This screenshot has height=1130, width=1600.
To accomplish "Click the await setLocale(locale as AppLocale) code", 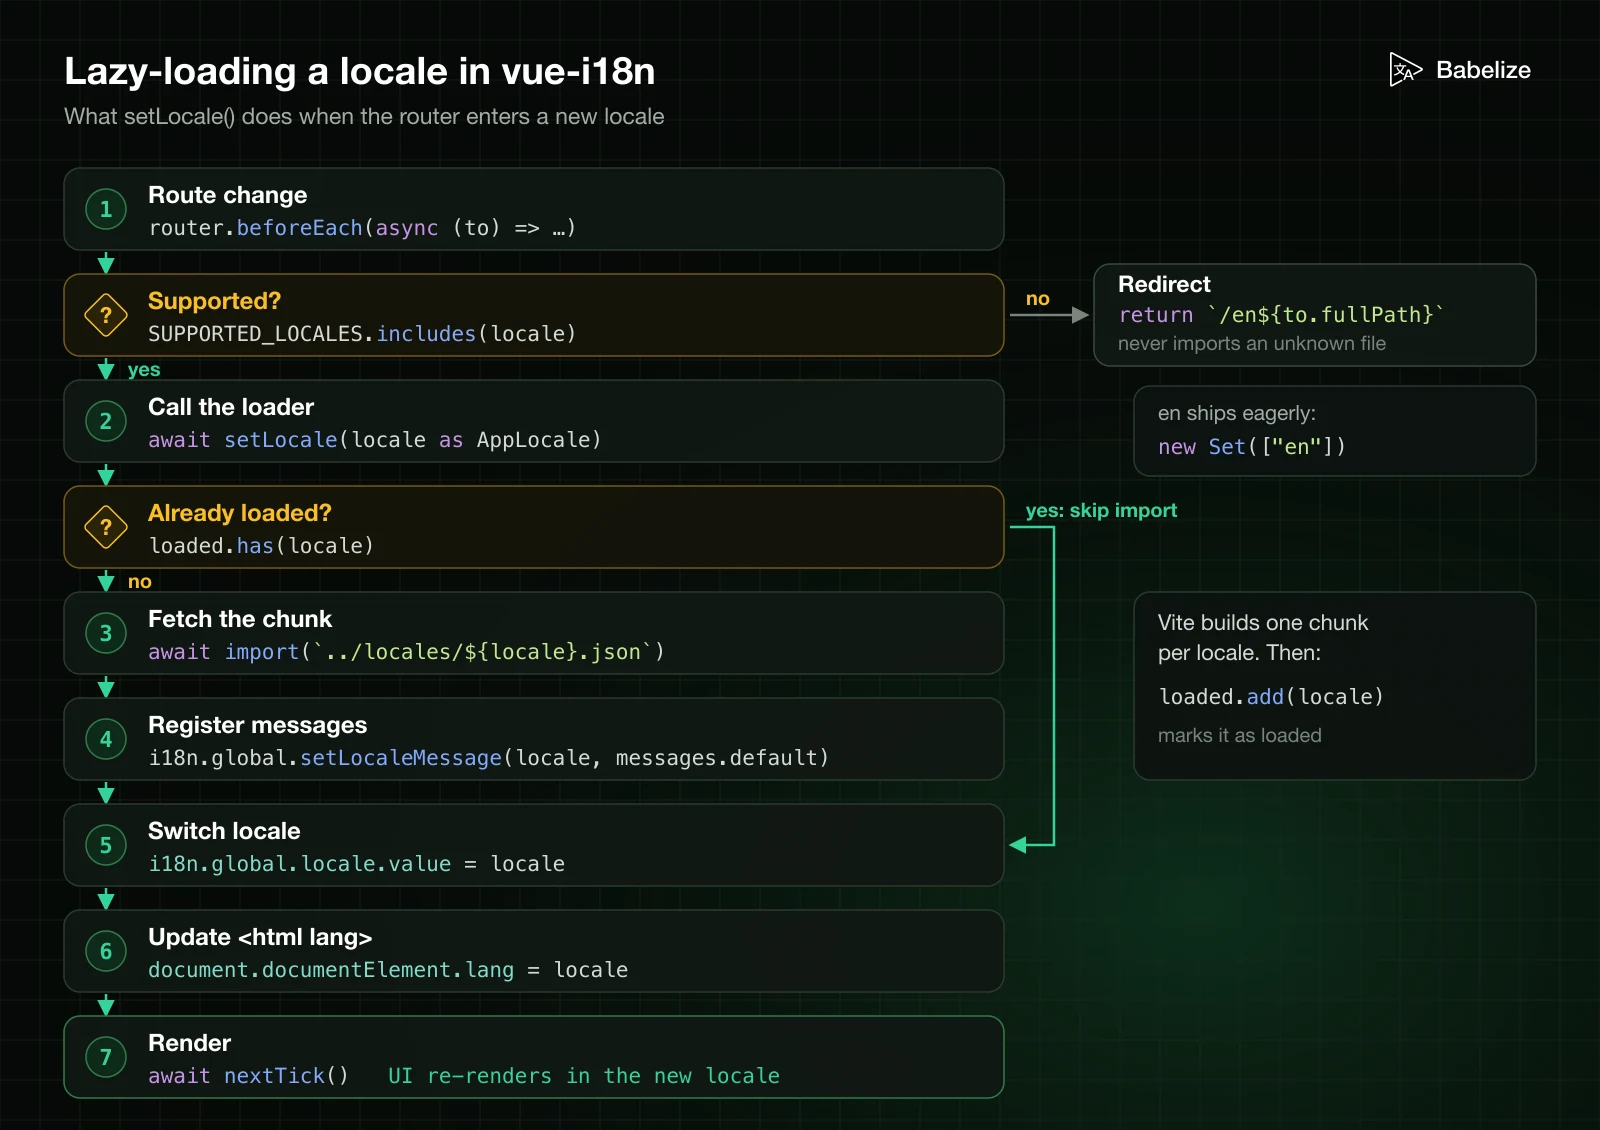I will 375,440.
